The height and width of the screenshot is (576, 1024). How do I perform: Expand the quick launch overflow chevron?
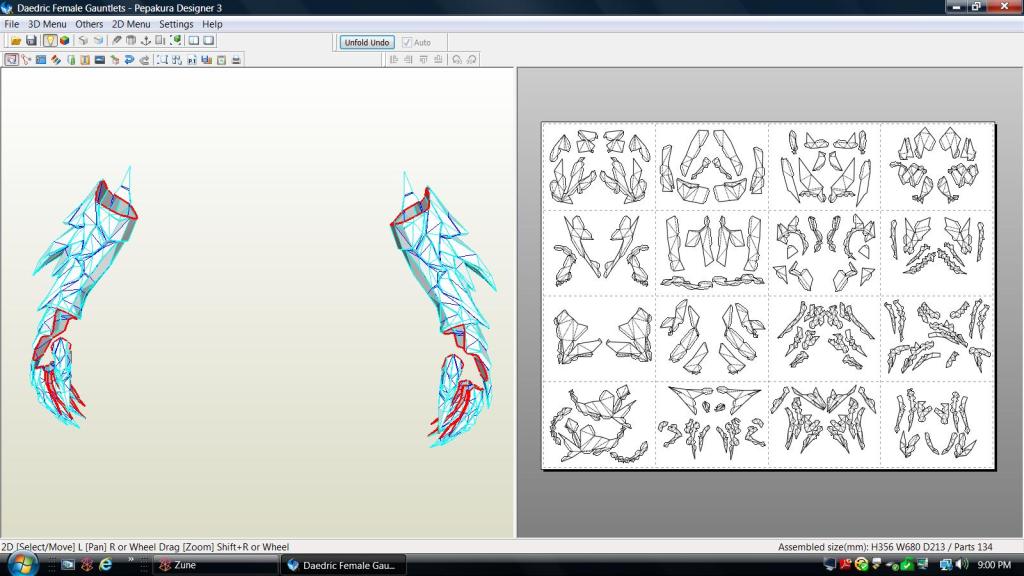[131, 560]
